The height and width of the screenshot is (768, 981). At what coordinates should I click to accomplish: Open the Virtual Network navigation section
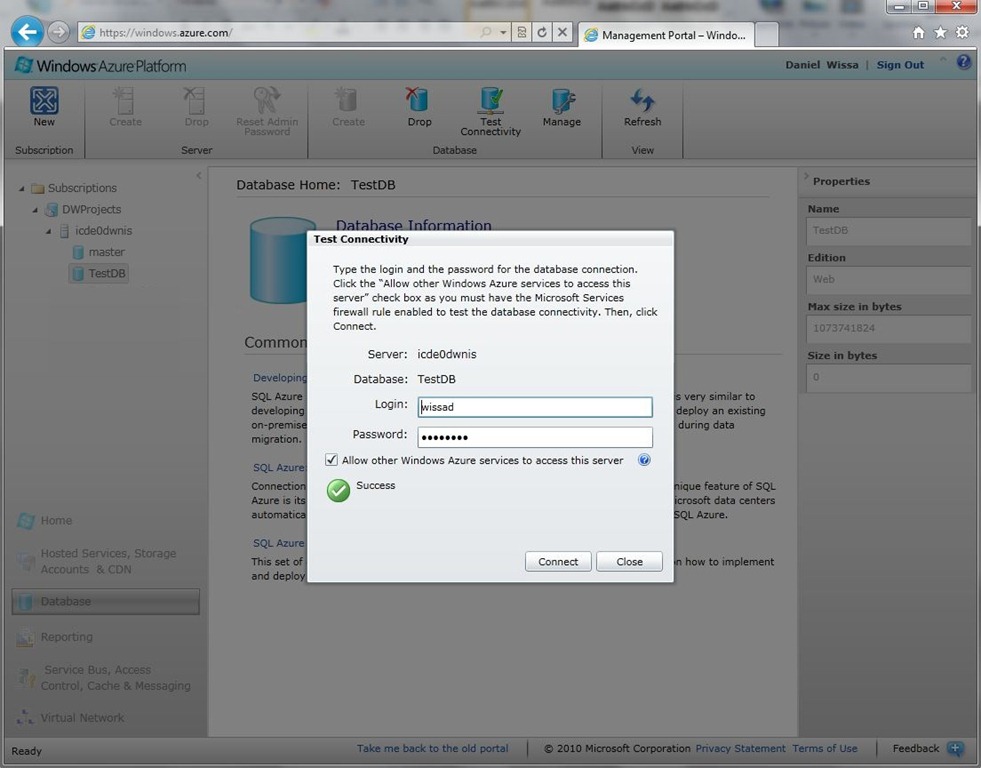[x=70, y=717]
